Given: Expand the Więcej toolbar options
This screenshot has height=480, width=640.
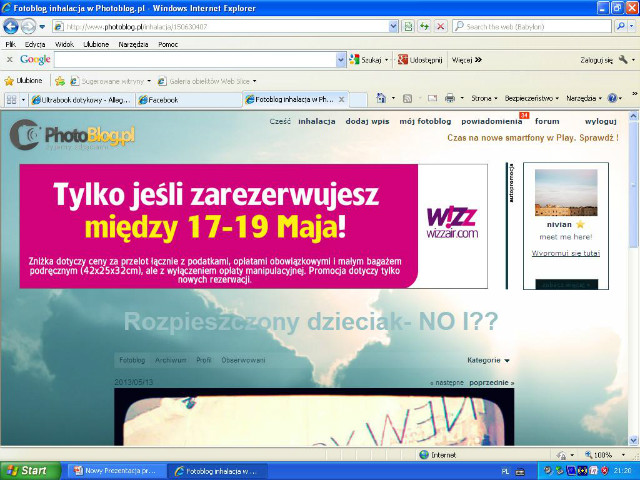Looking at the screenshot, I should [467, 60].
